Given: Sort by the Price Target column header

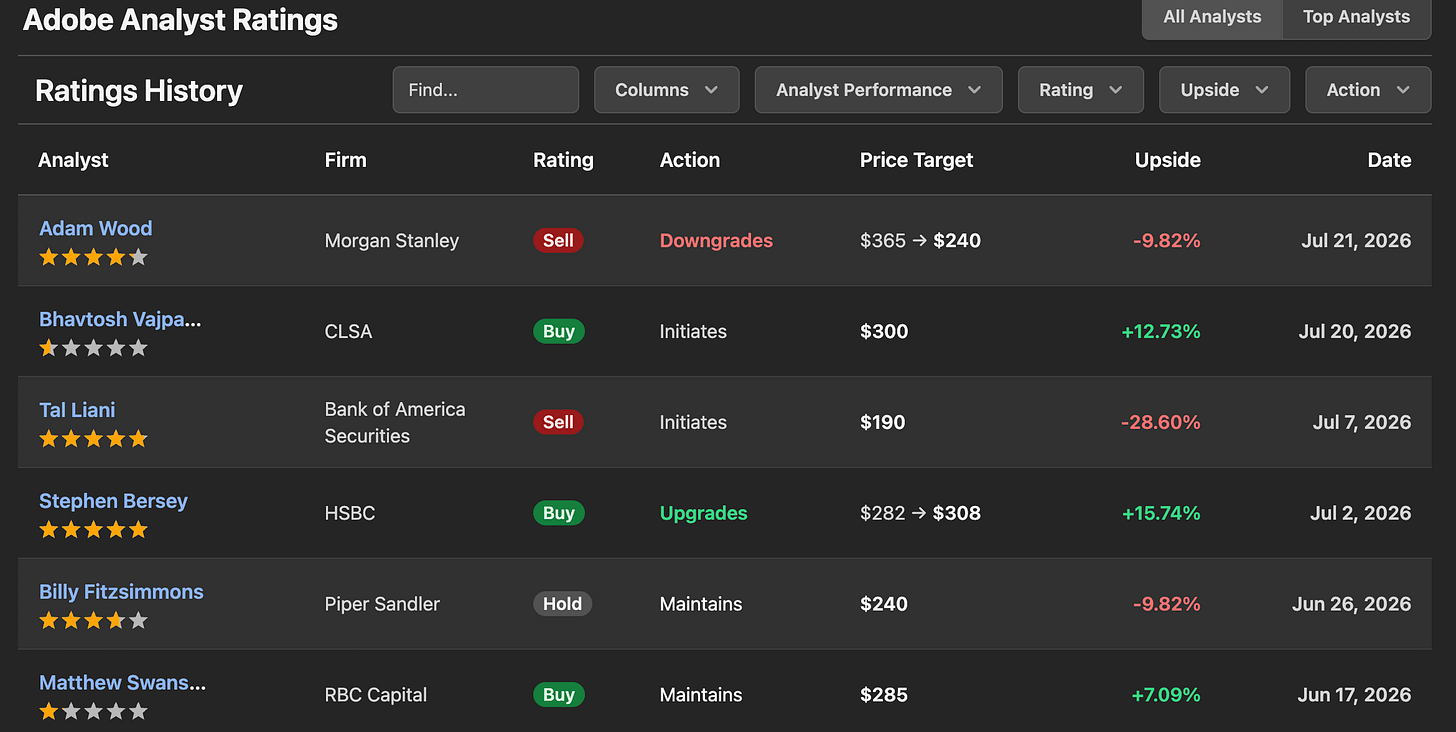Looking at the screenshot, I should [916, 160].
